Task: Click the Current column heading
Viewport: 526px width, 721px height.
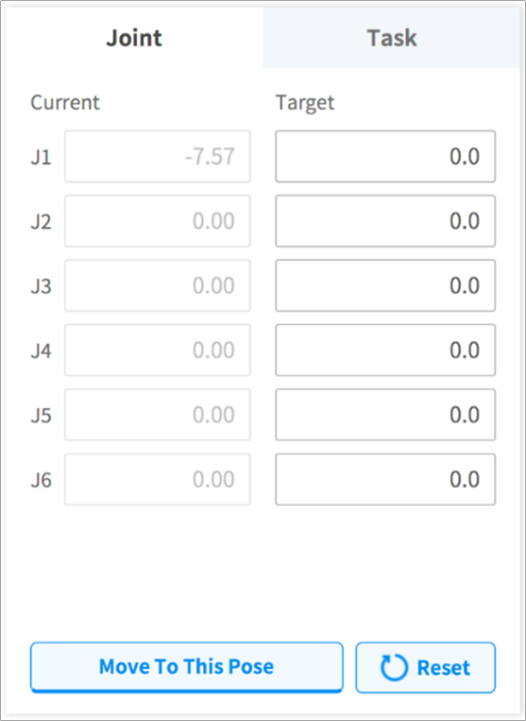Action: [x=65, y=103]
